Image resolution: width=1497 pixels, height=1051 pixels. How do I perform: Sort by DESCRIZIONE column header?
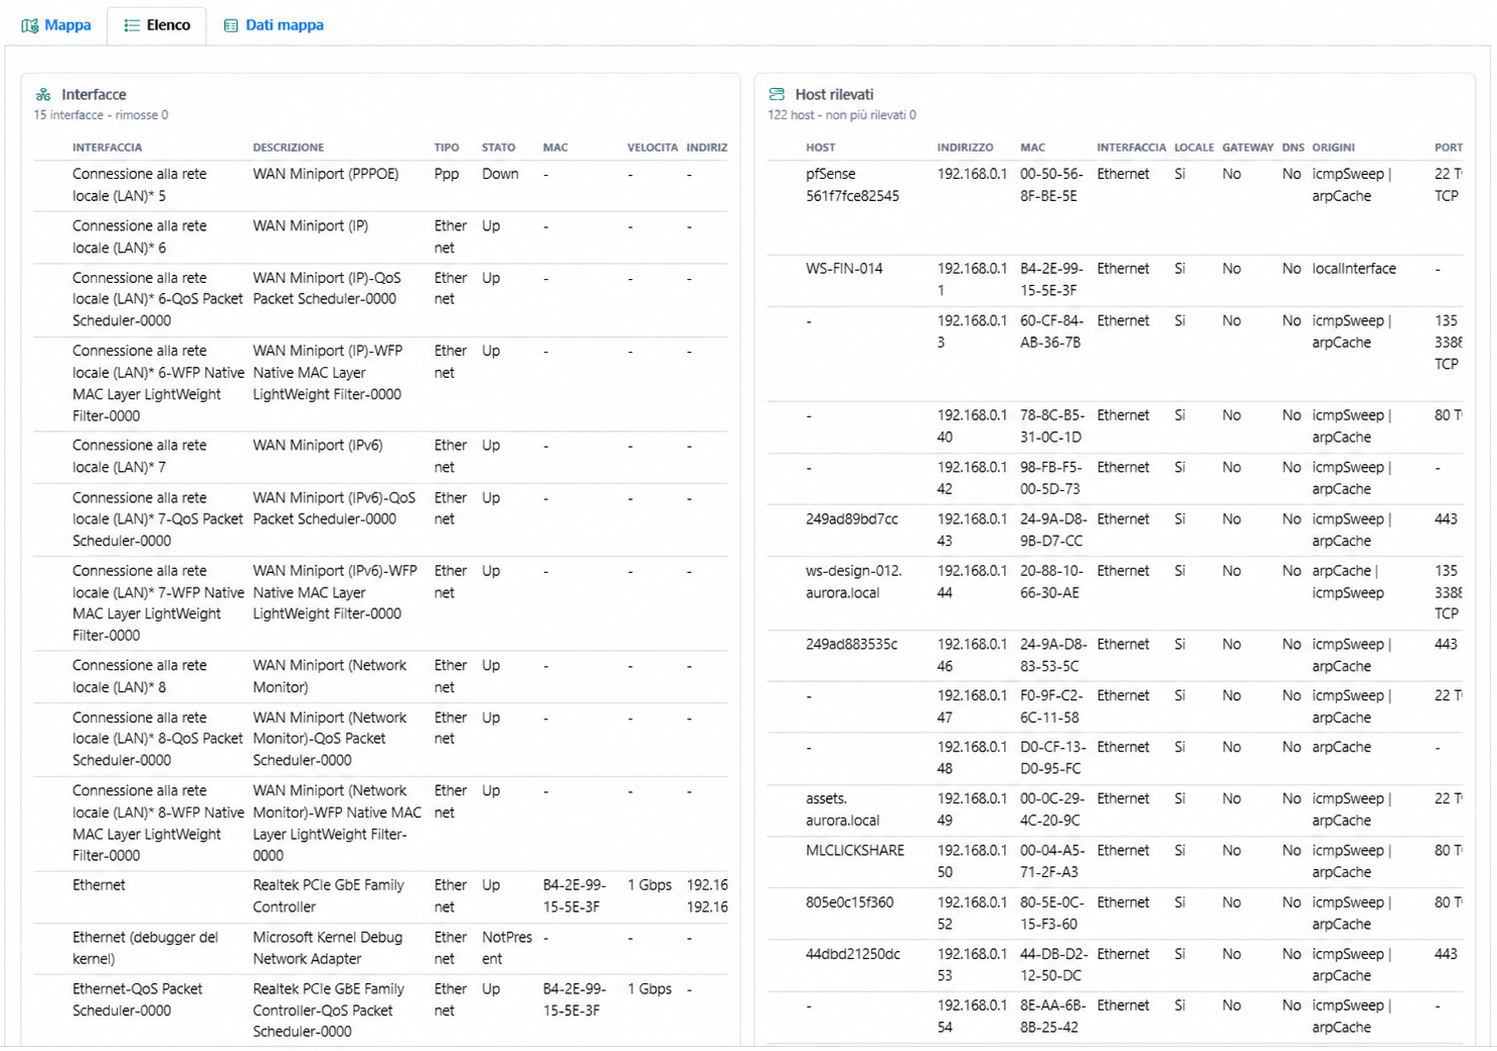pyautogui.click(x=288, y=147)
